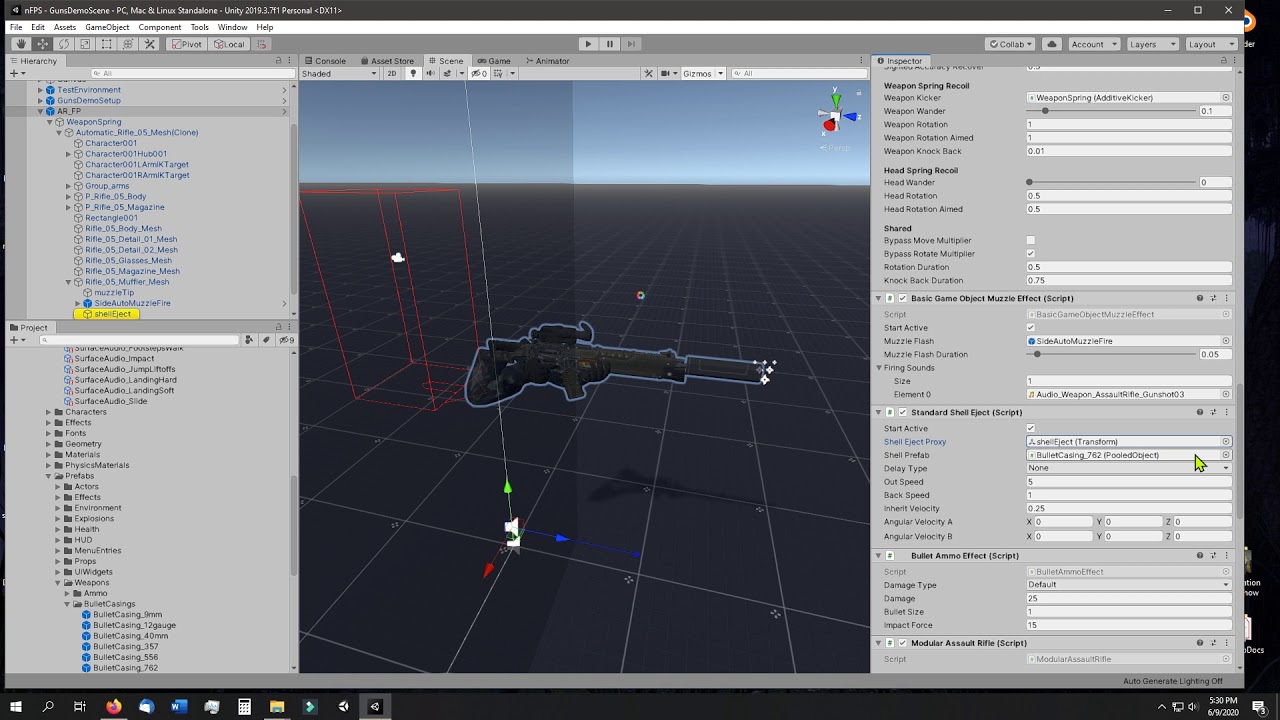1280x720 pixels.
Task: Lock the Hierarchy panel
Action: [x=279, y=61]
